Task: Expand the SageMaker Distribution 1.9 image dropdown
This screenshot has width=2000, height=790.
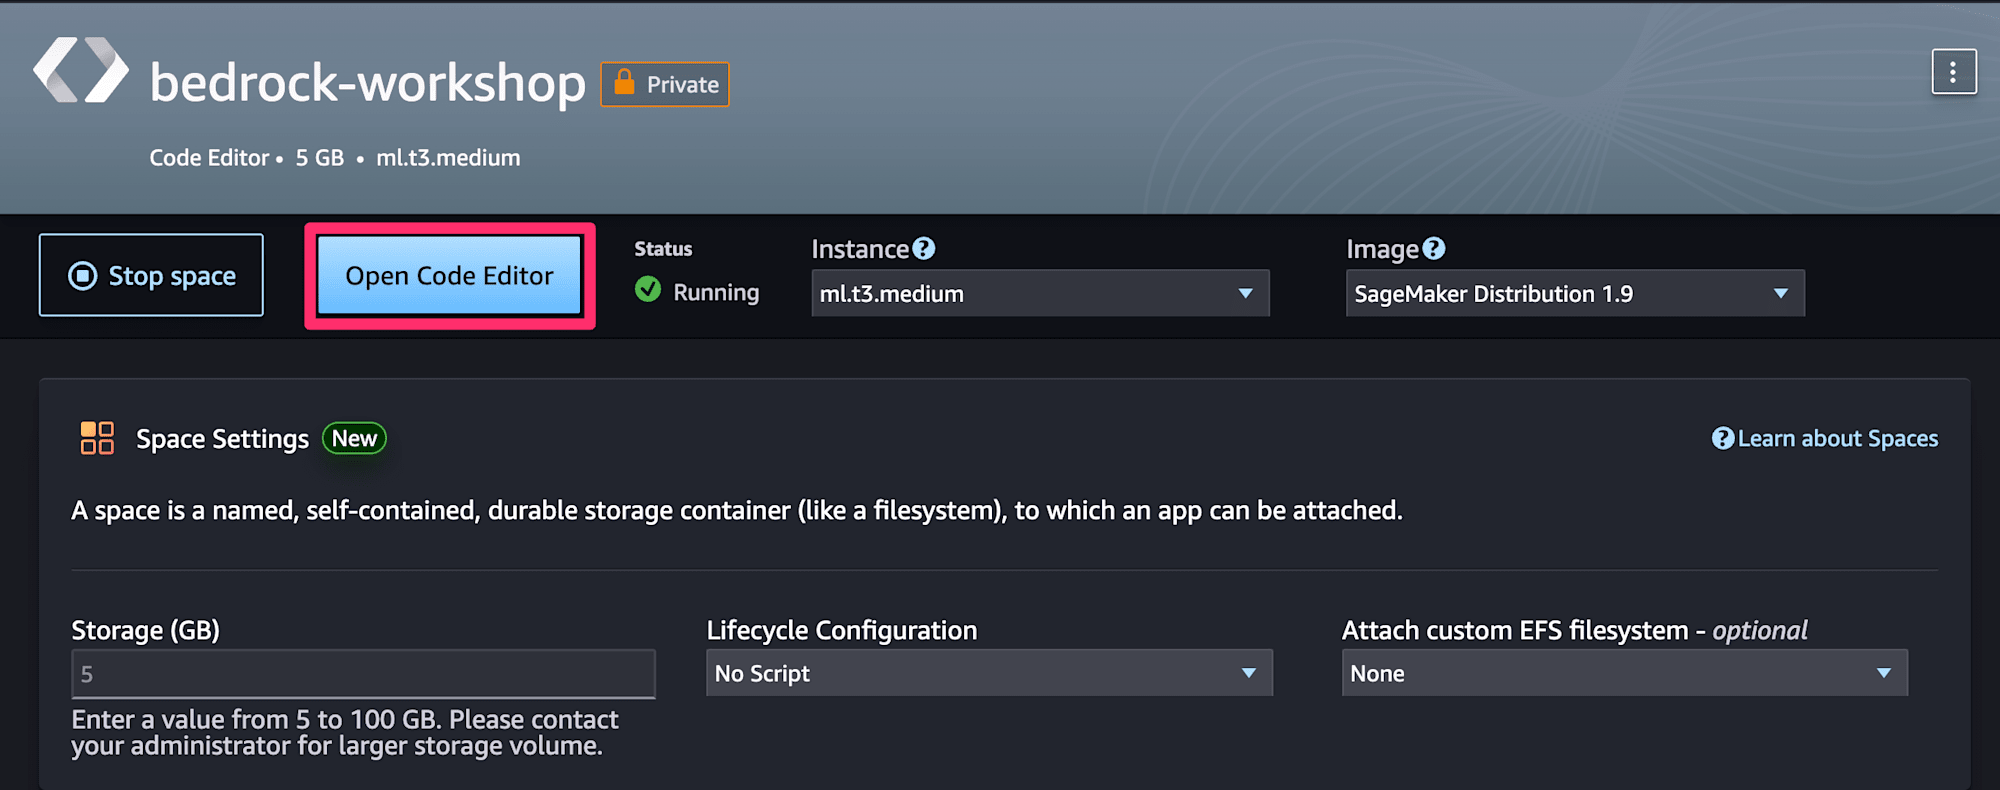Action: click(x=1575, y=293)
